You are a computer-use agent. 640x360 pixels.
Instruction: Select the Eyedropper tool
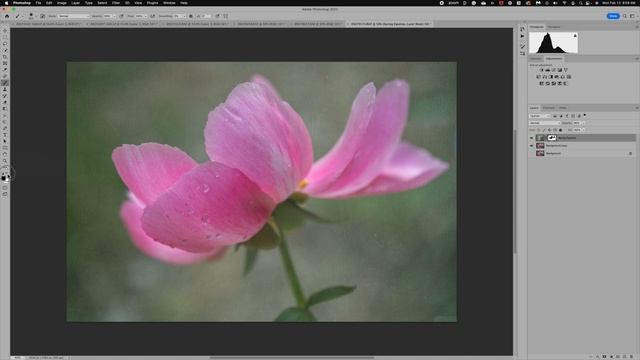(x=5, y=70)
